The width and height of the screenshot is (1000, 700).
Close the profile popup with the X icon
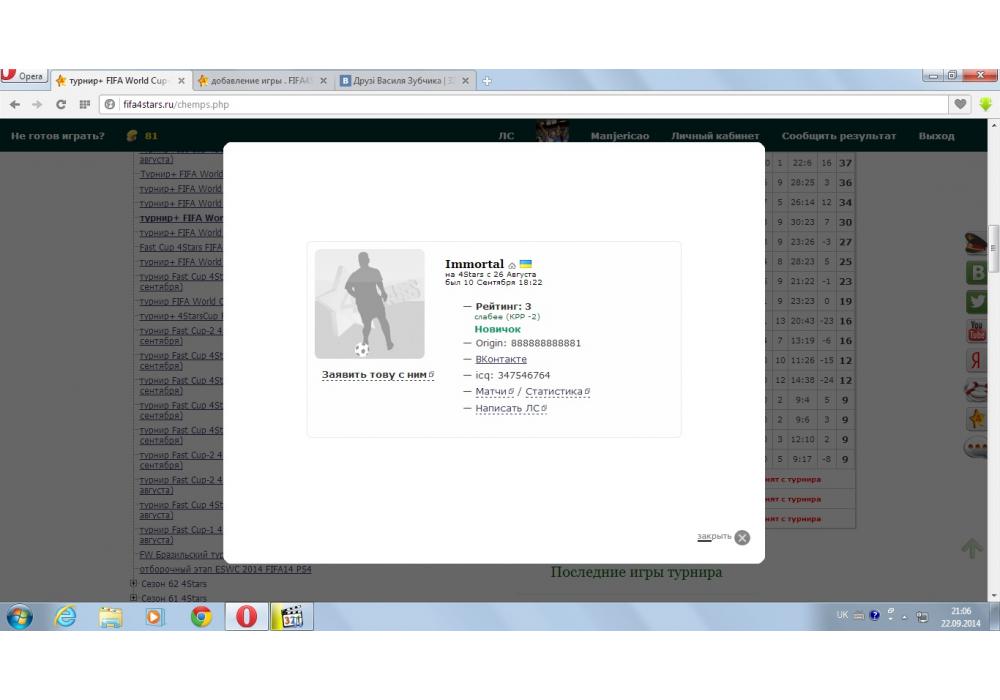(742, 537)
